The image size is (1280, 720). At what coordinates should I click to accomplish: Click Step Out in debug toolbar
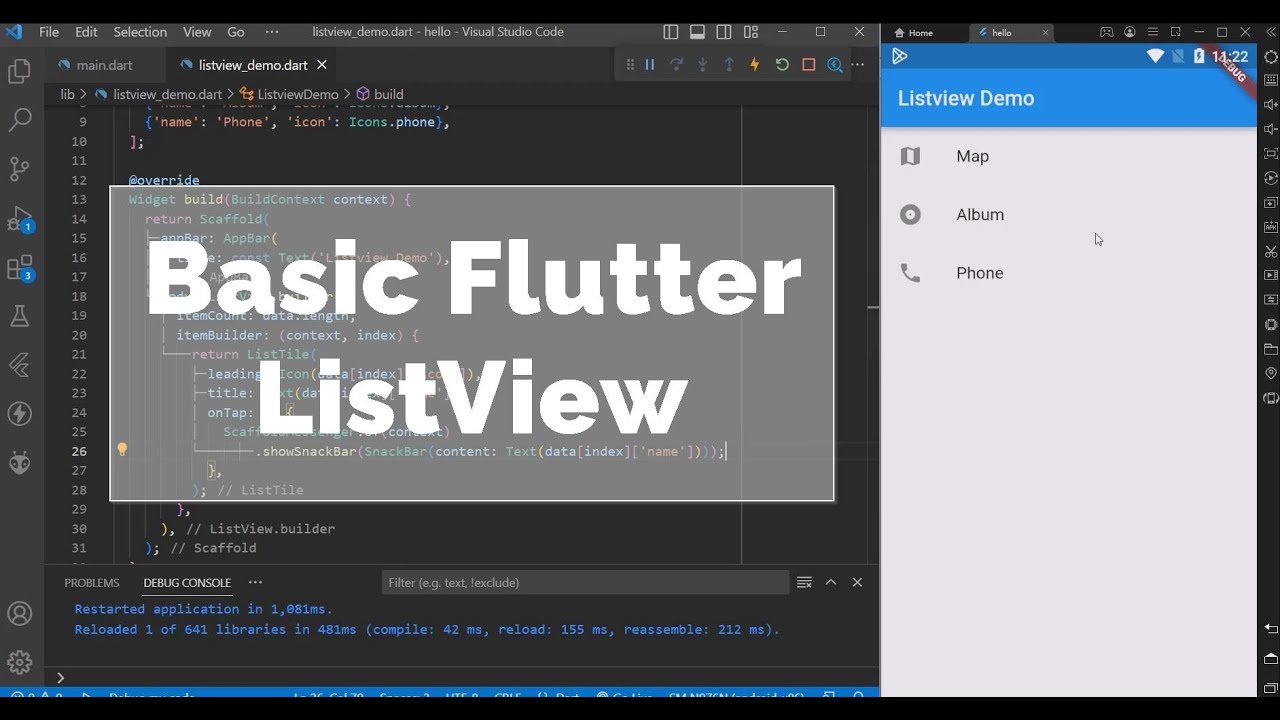coord(729,65)
